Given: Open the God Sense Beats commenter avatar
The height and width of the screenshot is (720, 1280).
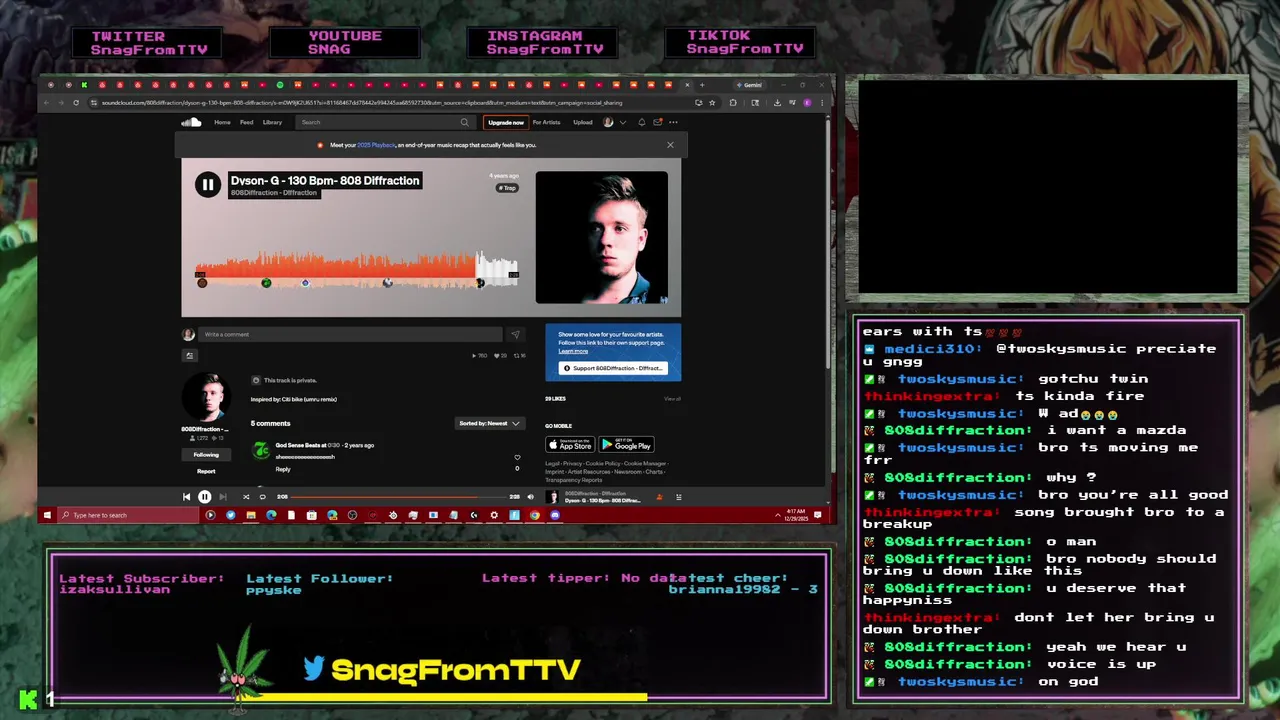Looking at the screenshot, I should [x=260, y=451].
